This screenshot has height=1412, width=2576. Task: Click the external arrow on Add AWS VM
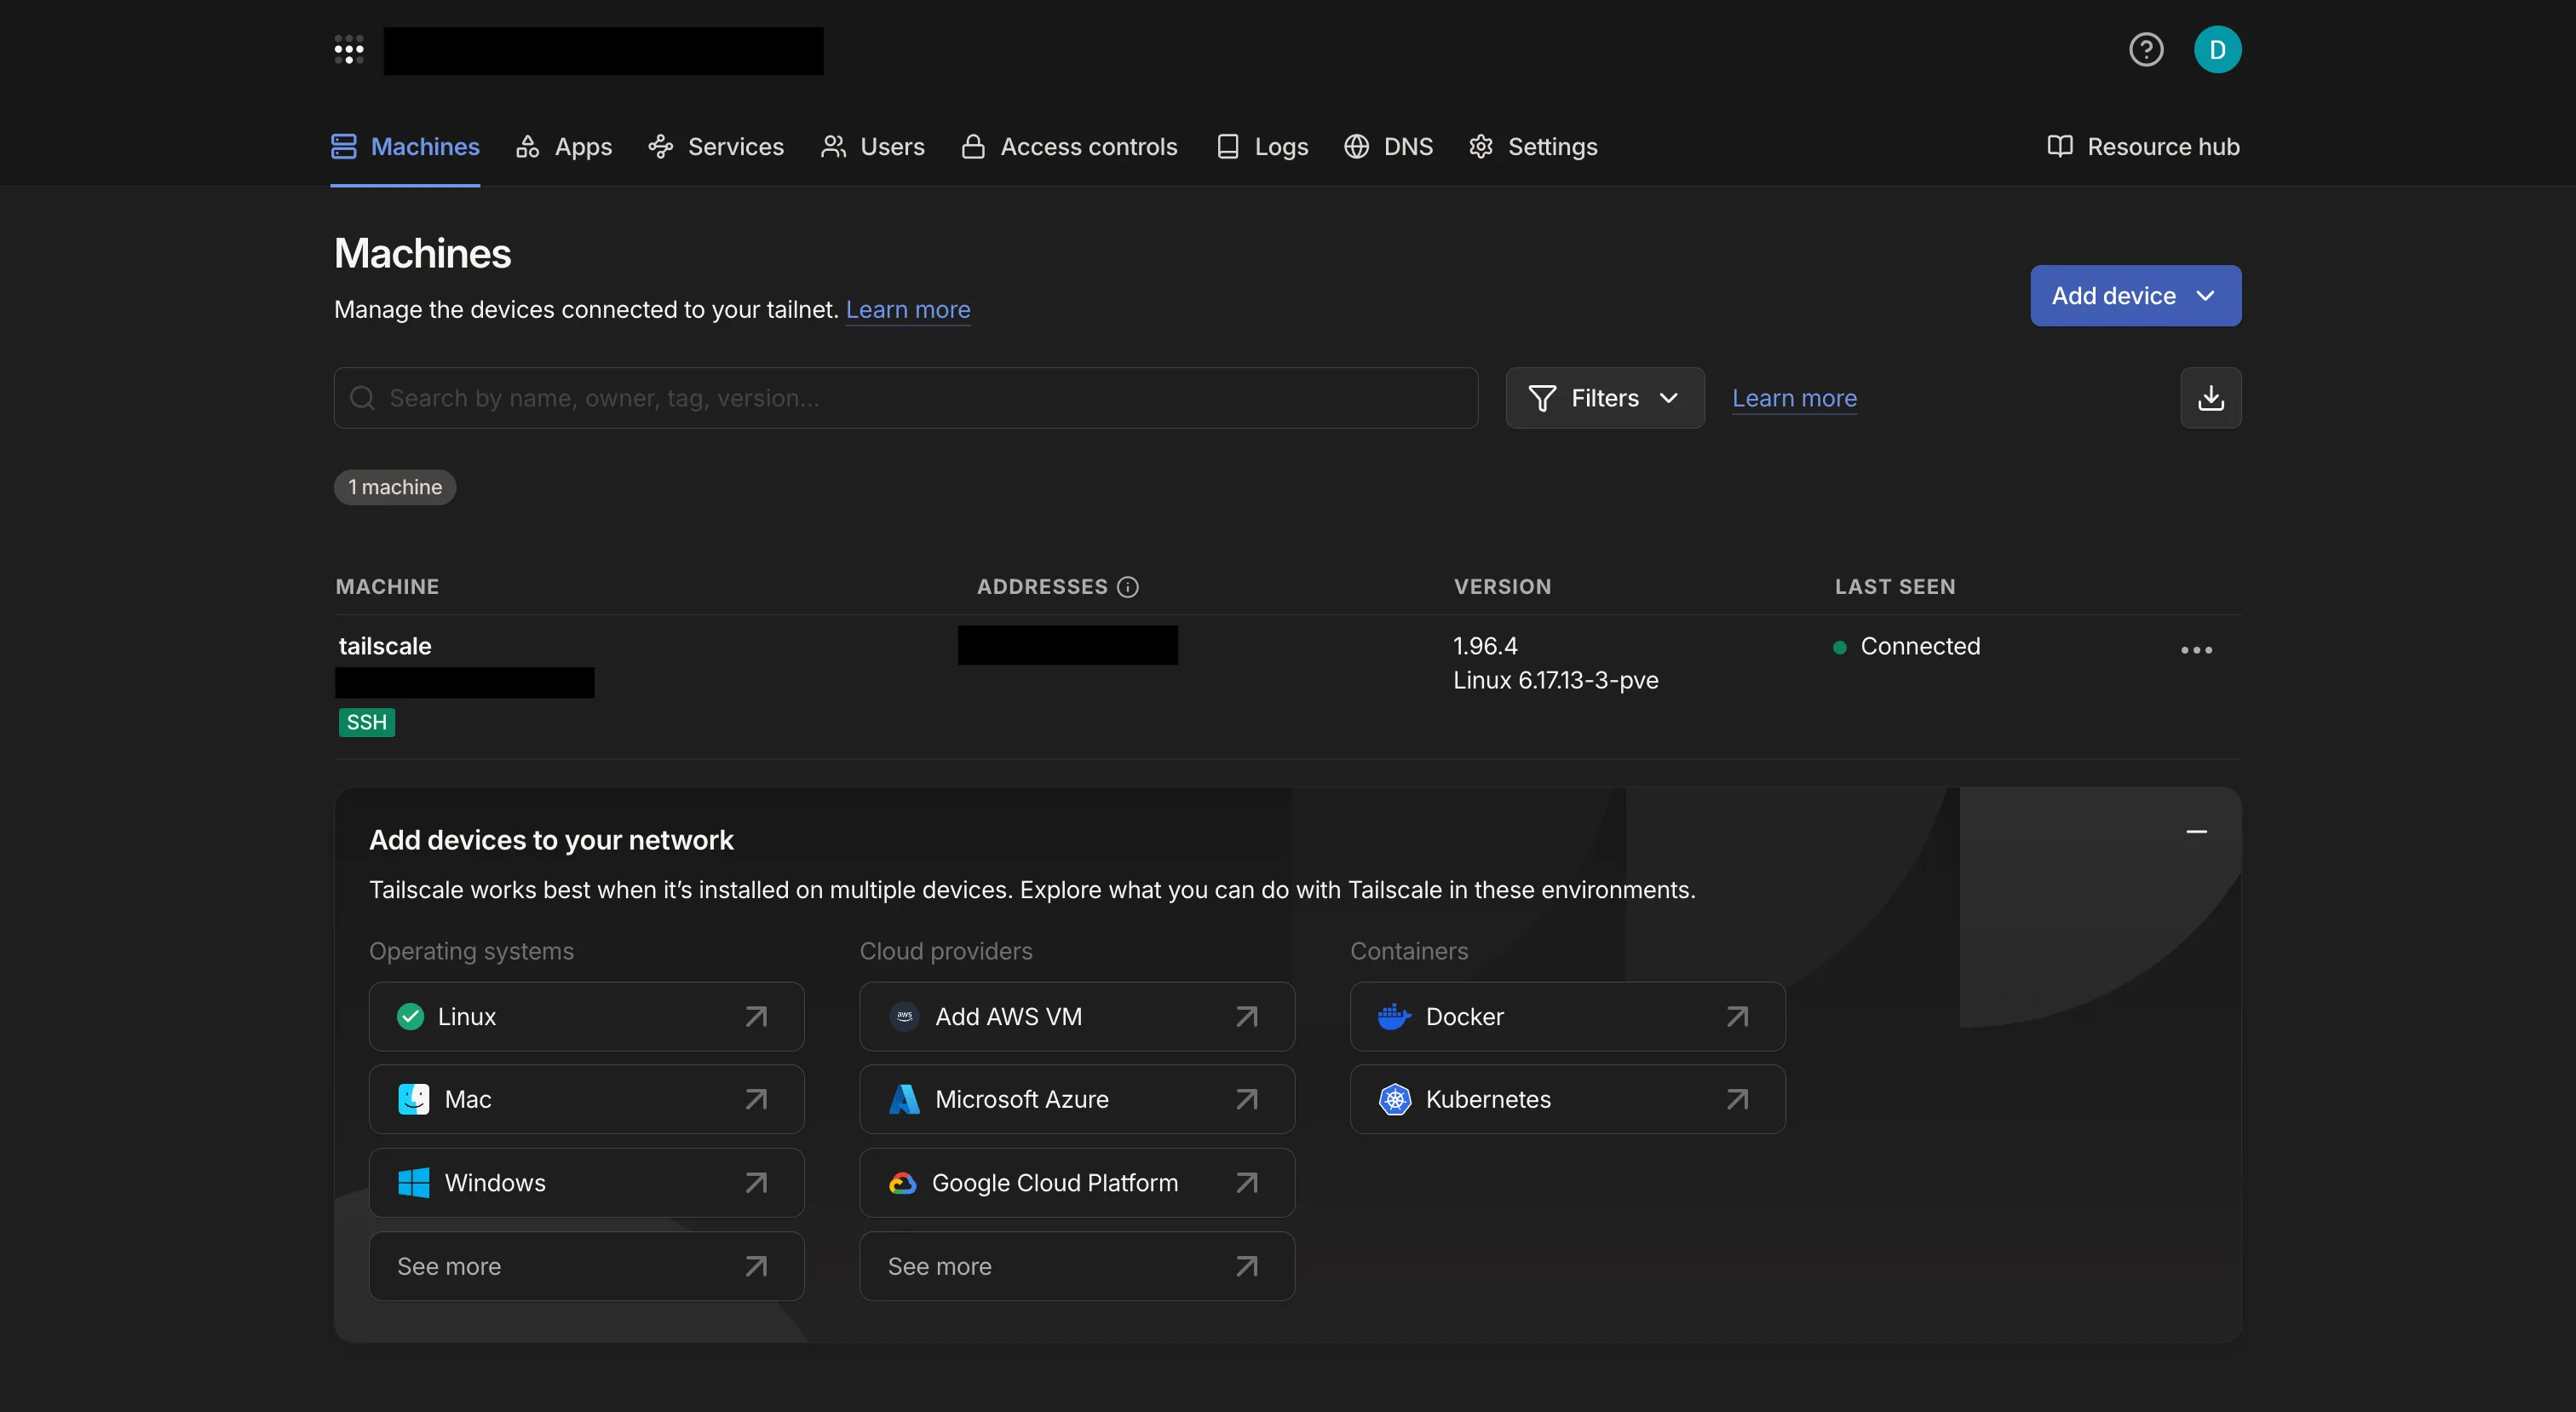pos(1246,1017)
